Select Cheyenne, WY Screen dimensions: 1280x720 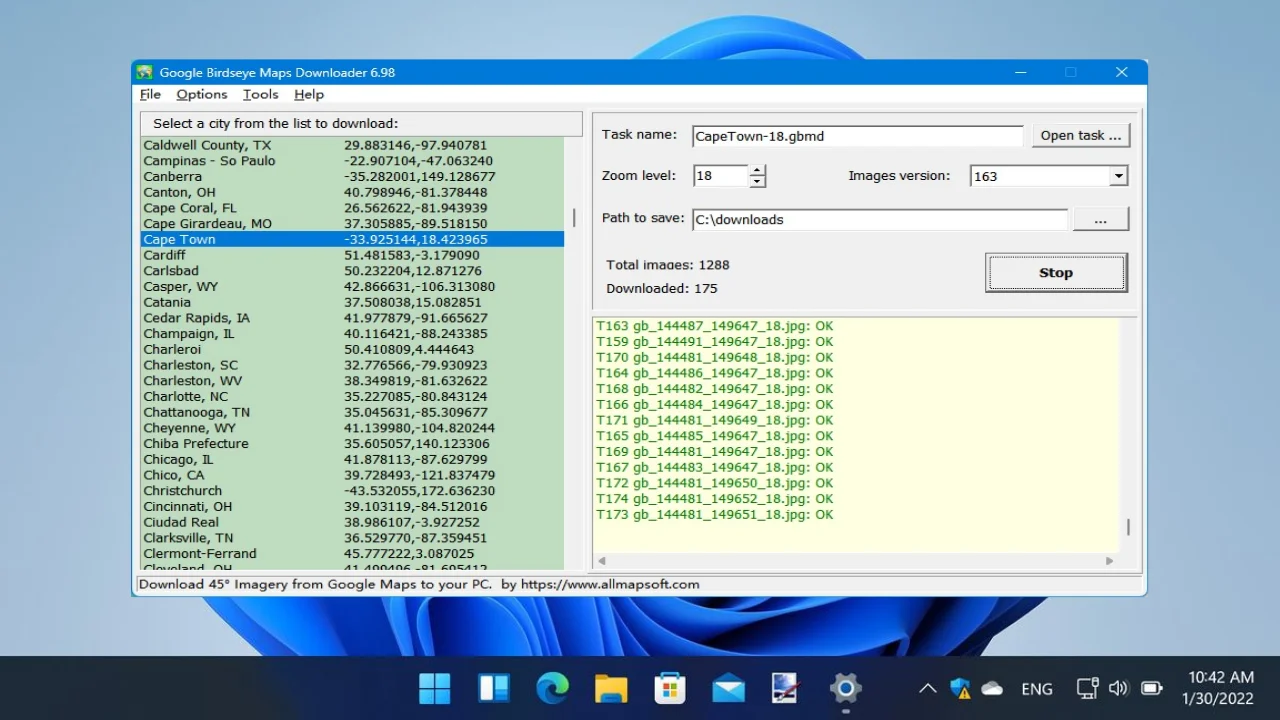click(352, 428)
